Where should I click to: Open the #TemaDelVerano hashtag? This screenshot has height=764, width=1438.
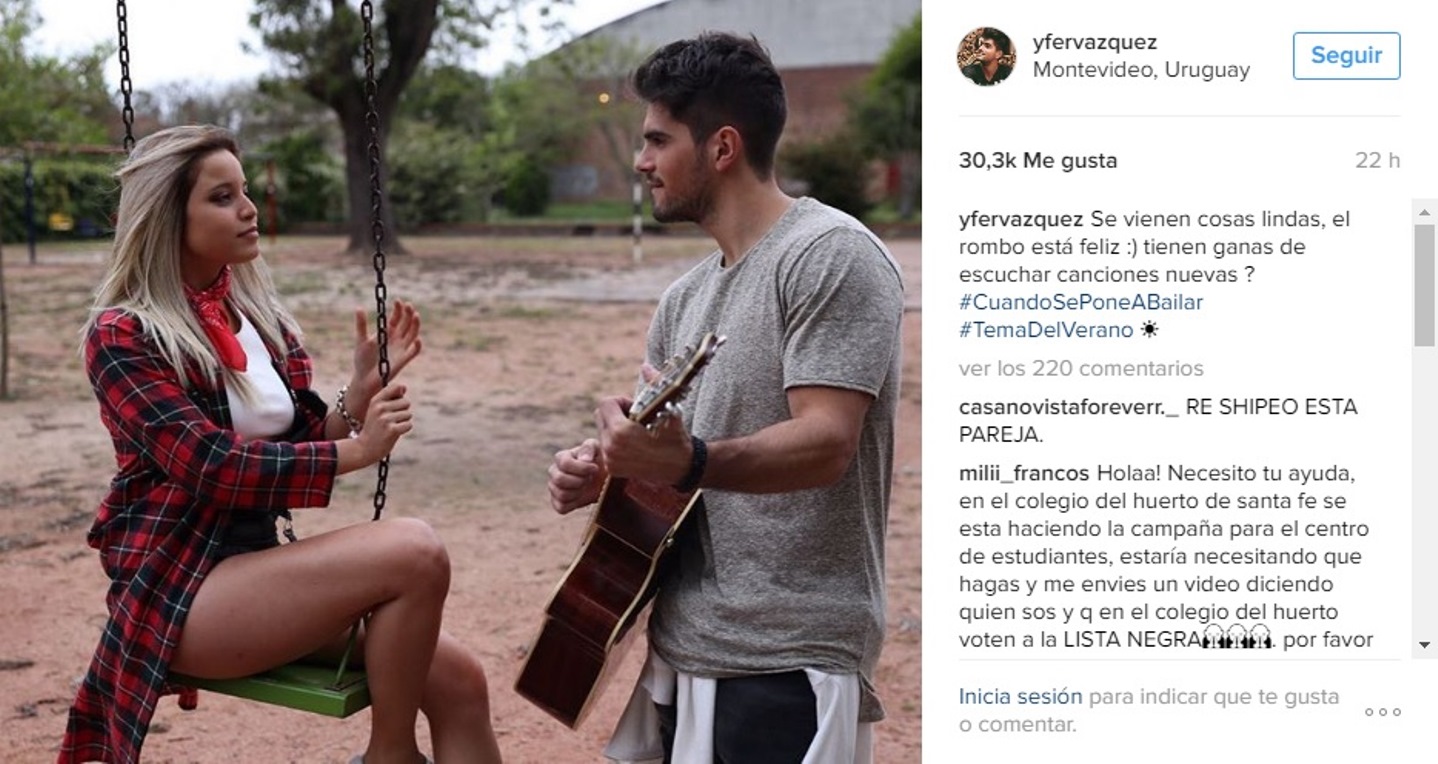click(x=1046, y=330)
